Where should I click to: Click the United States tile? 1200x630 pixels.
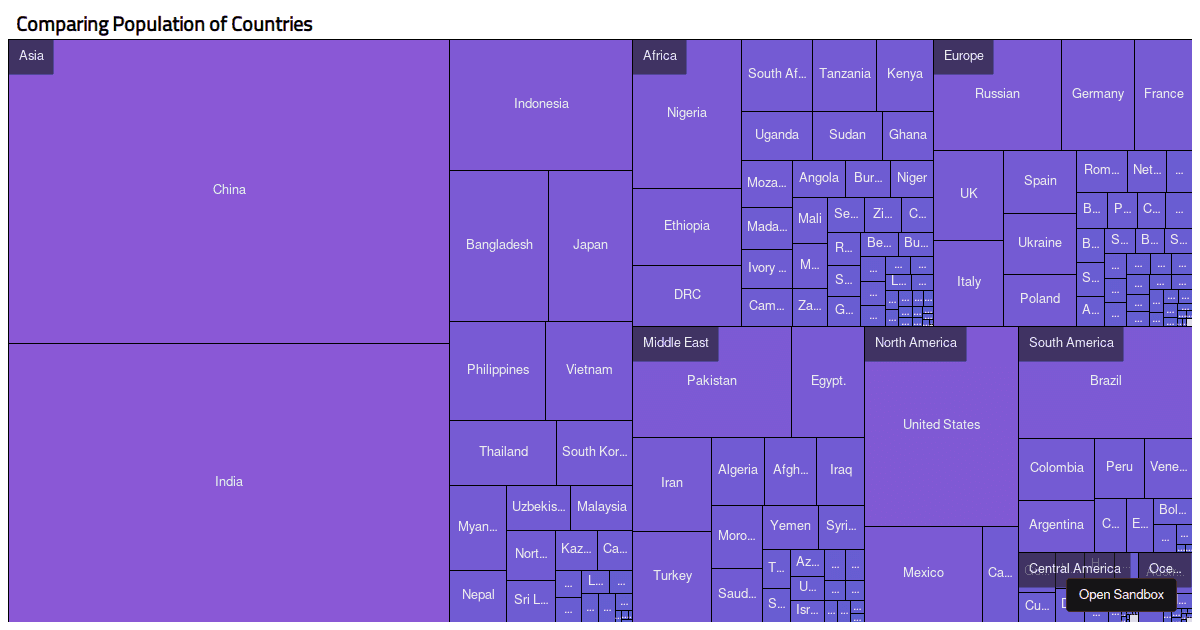[941, 425]
